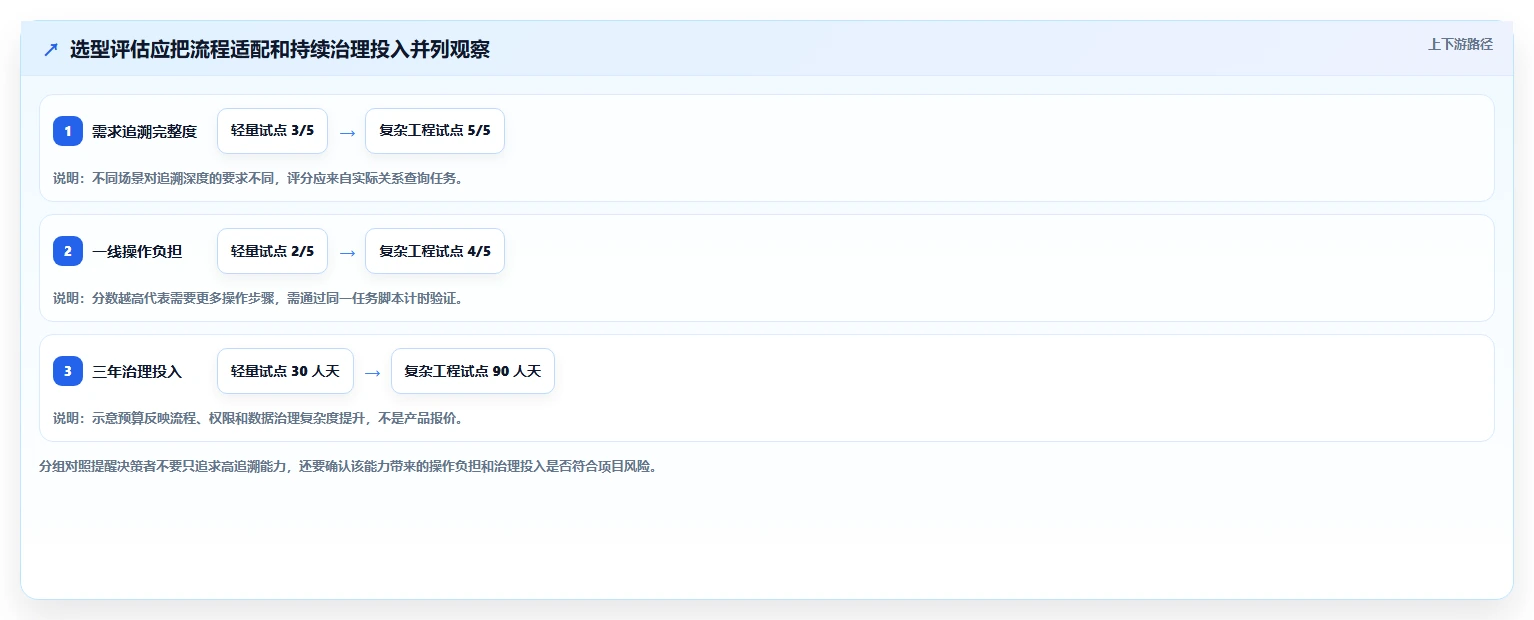1534x620 pixels.
Task: Click the arrow between 3/5 and 5/5 chips
Action: point(347,132)
